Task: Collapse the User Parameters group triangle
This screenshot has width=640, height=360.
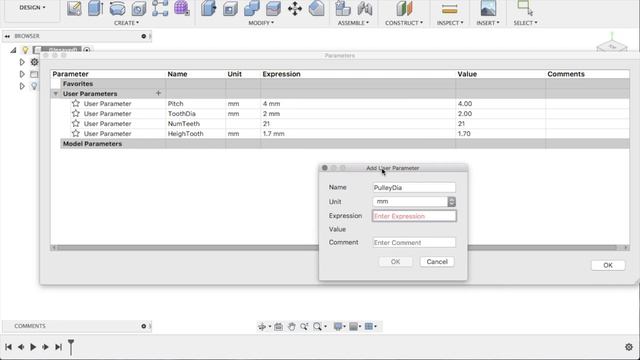Action: [x=56, y=94]
